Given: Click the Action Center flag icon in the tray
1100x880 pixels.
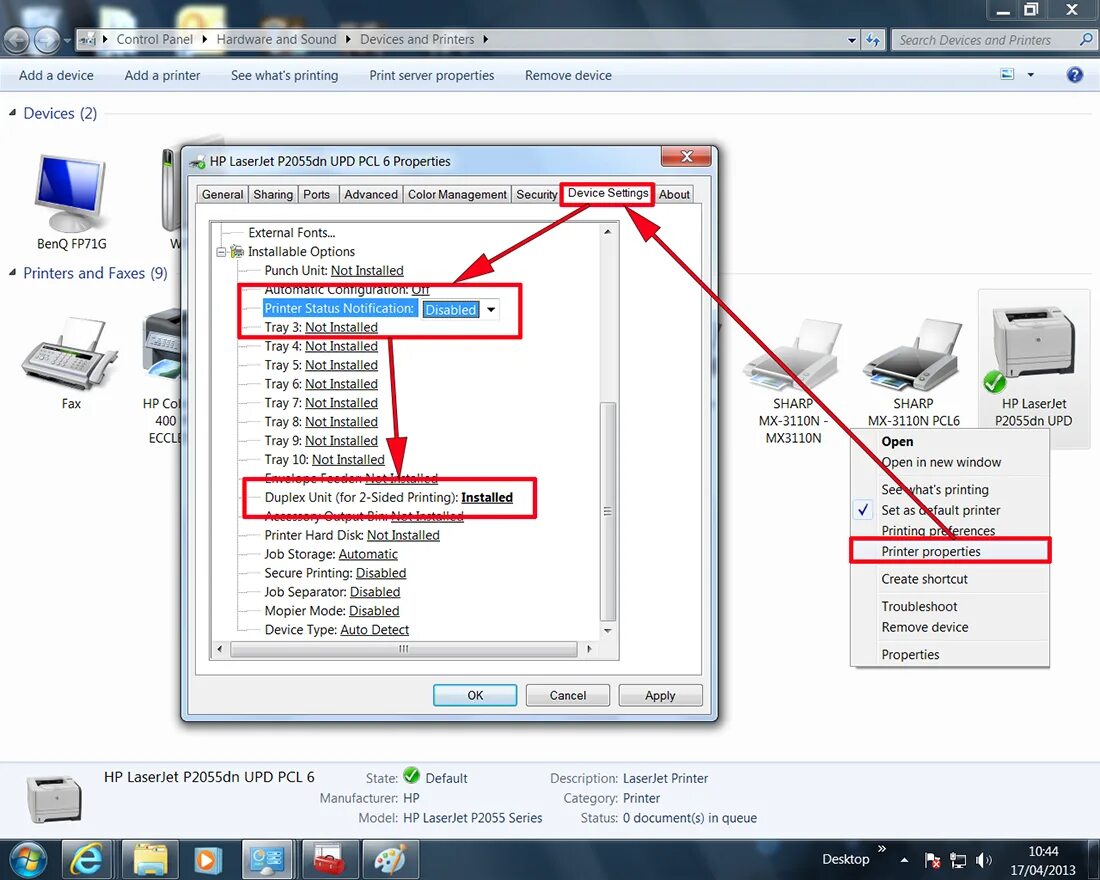Looking at the screenshot, I should [x=932, y=860].
